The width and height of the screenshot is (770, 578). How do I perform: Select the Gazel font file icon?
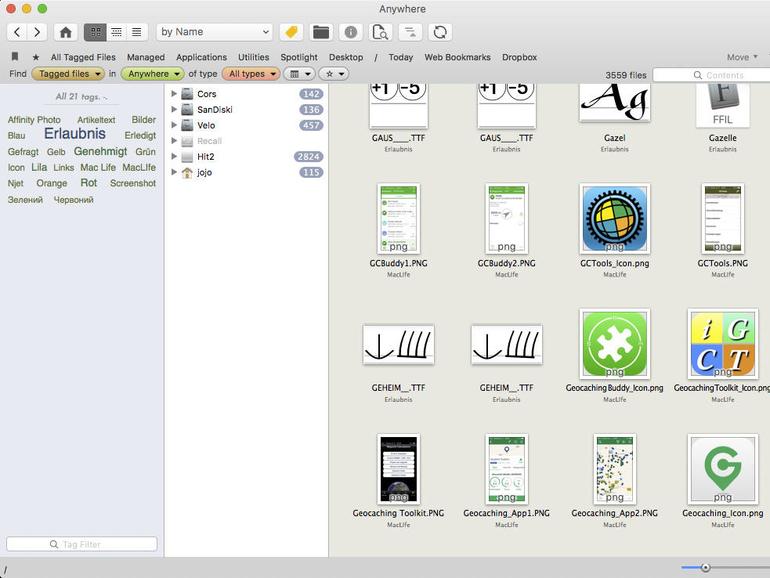pos(614,103)
